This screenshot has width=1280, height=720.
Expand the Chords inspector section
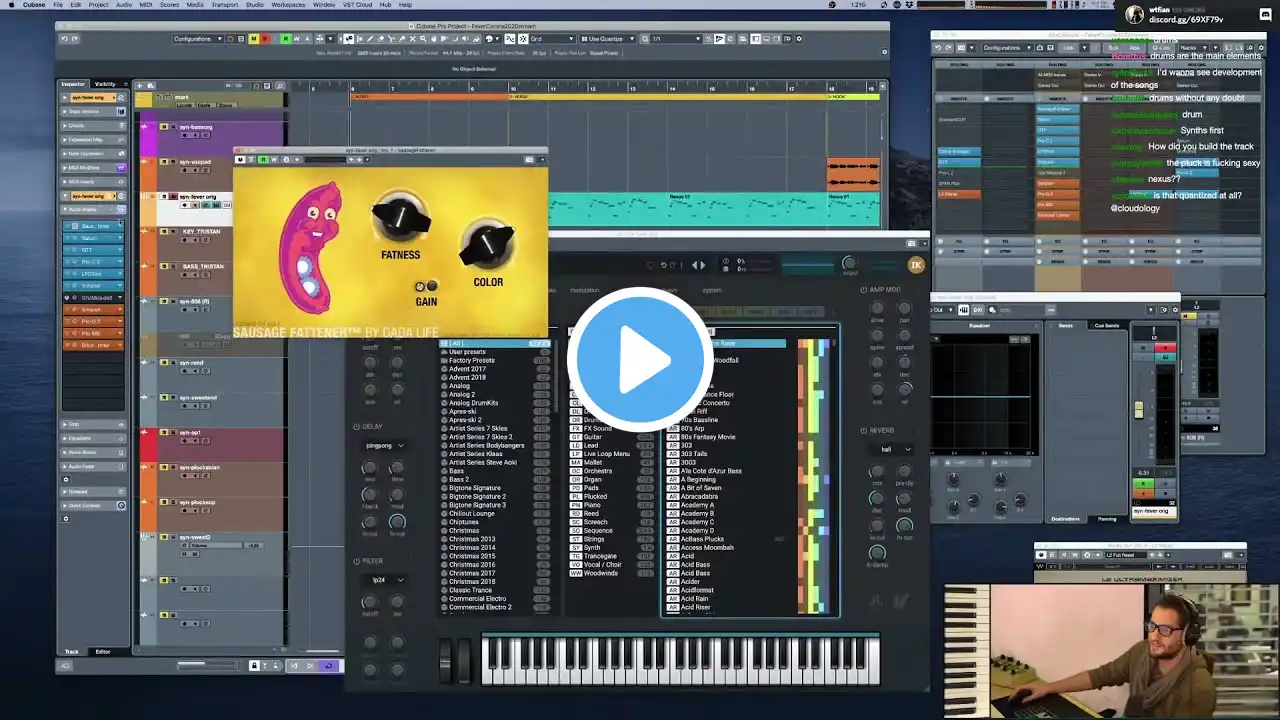[94, 126]
